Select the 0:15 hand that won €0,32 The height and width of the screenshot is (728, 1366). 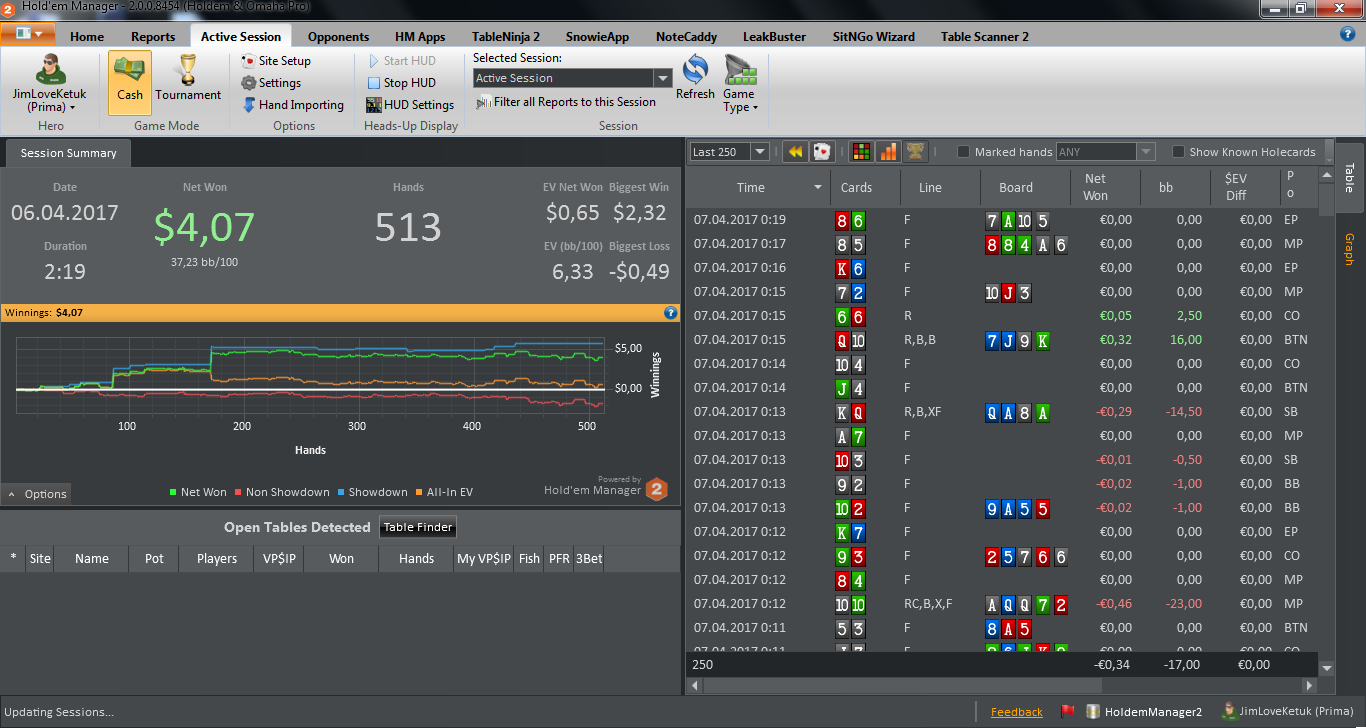pyautogui.click(x=1003, y=340)
